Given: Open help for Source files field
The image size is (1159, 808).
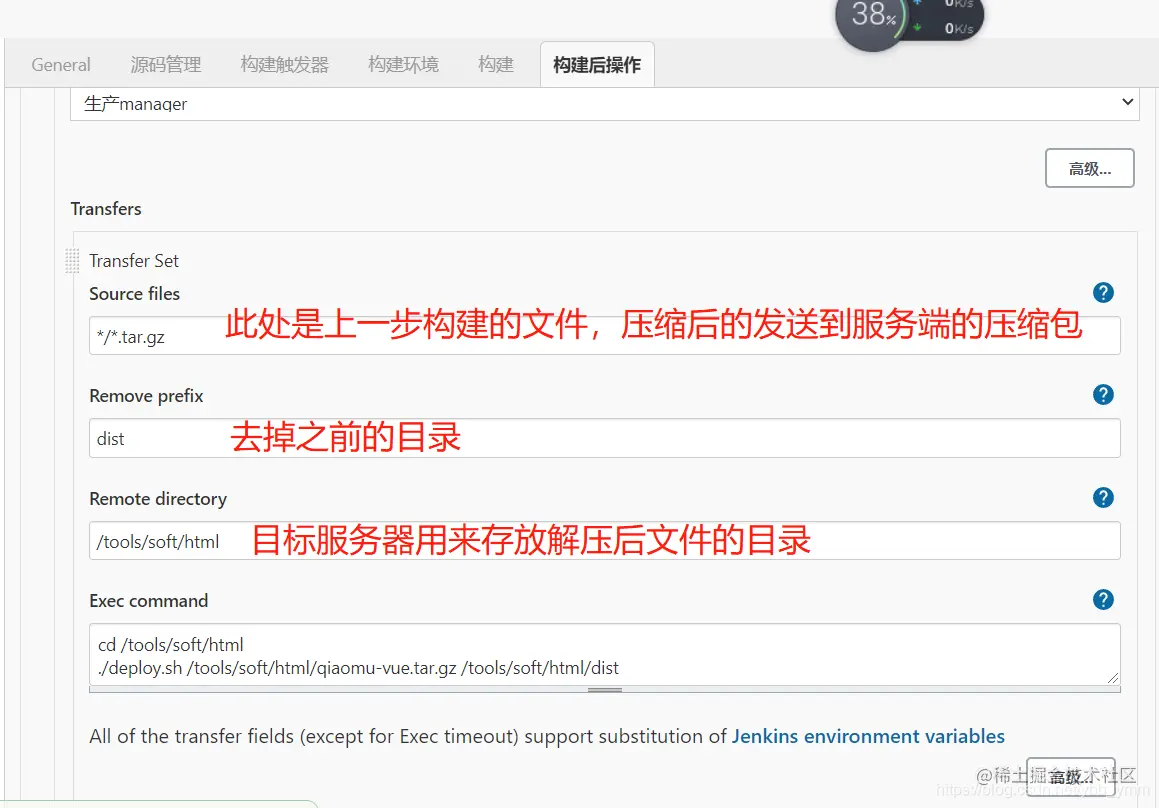Looking at the screenshot, I should pos(1103,293).
